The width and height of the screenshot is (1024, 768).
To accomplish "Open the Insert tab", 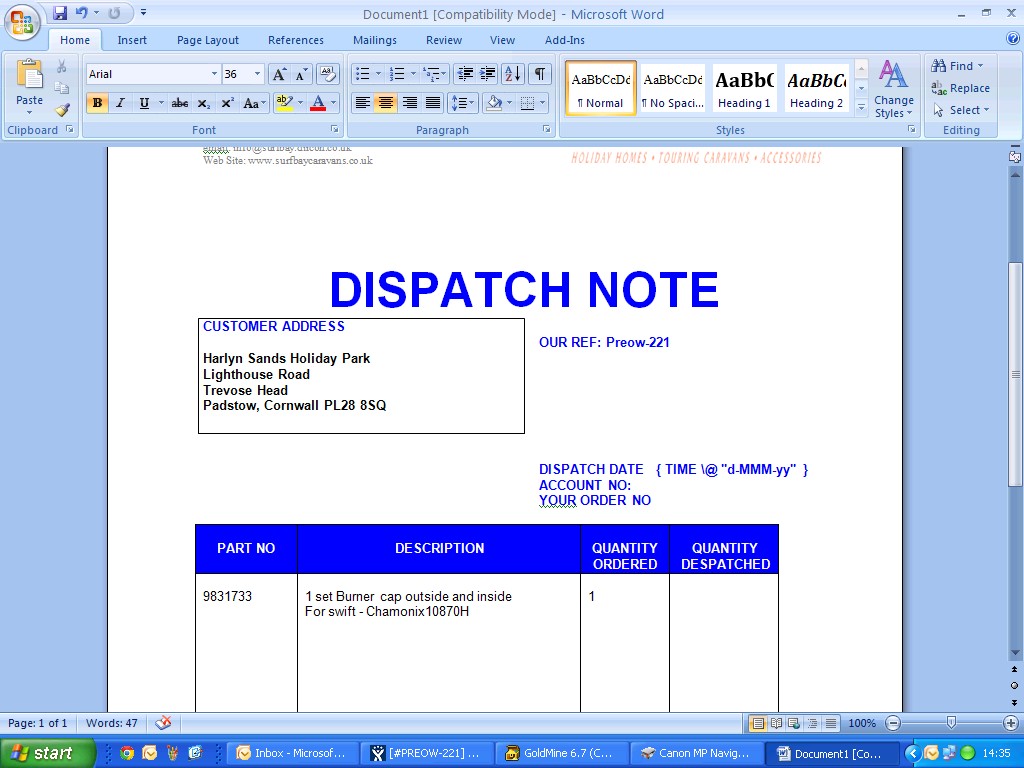I will tap(132, 40).
